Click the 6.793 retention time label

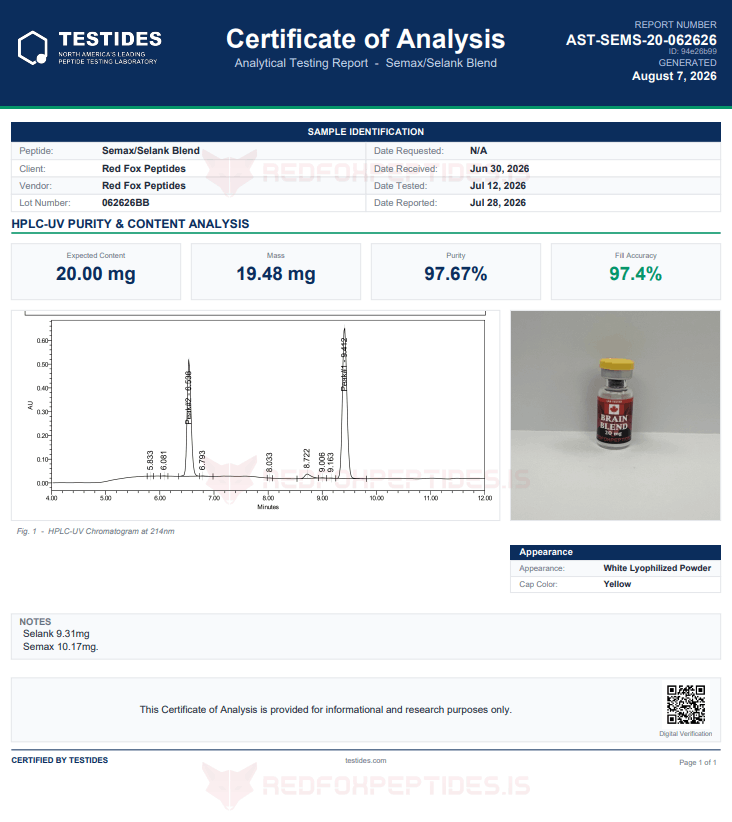pos(202,460)
